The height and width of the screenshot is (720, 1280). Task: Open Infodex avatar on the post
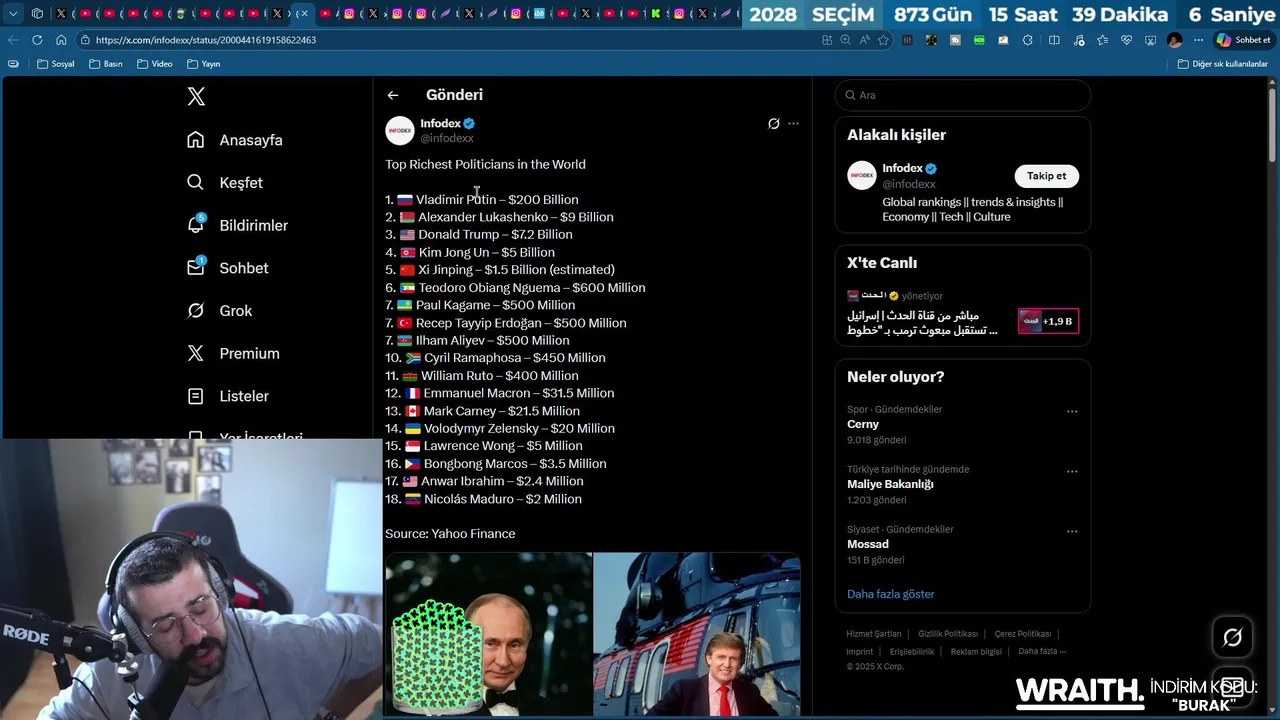coord(400,131)
